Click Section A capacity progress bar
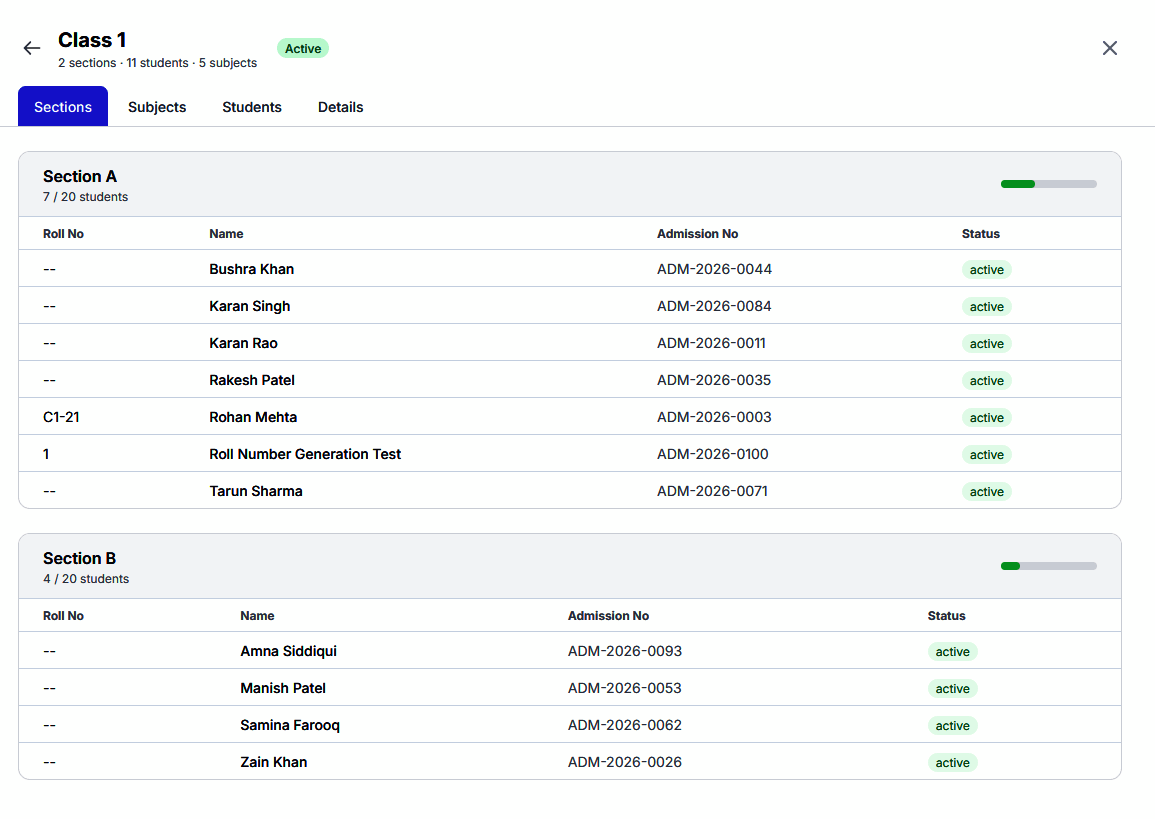1155x819 pixels. (1048, 184)
